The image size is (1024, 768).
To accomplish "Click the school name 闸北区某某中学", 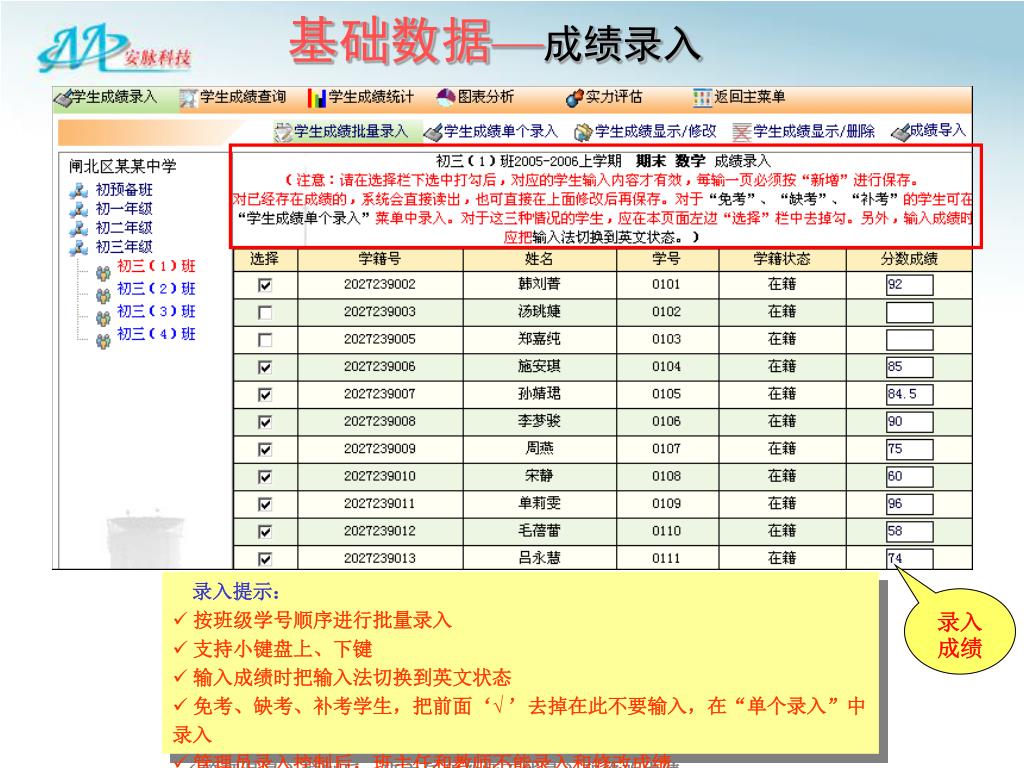I will tap(123, 167).
